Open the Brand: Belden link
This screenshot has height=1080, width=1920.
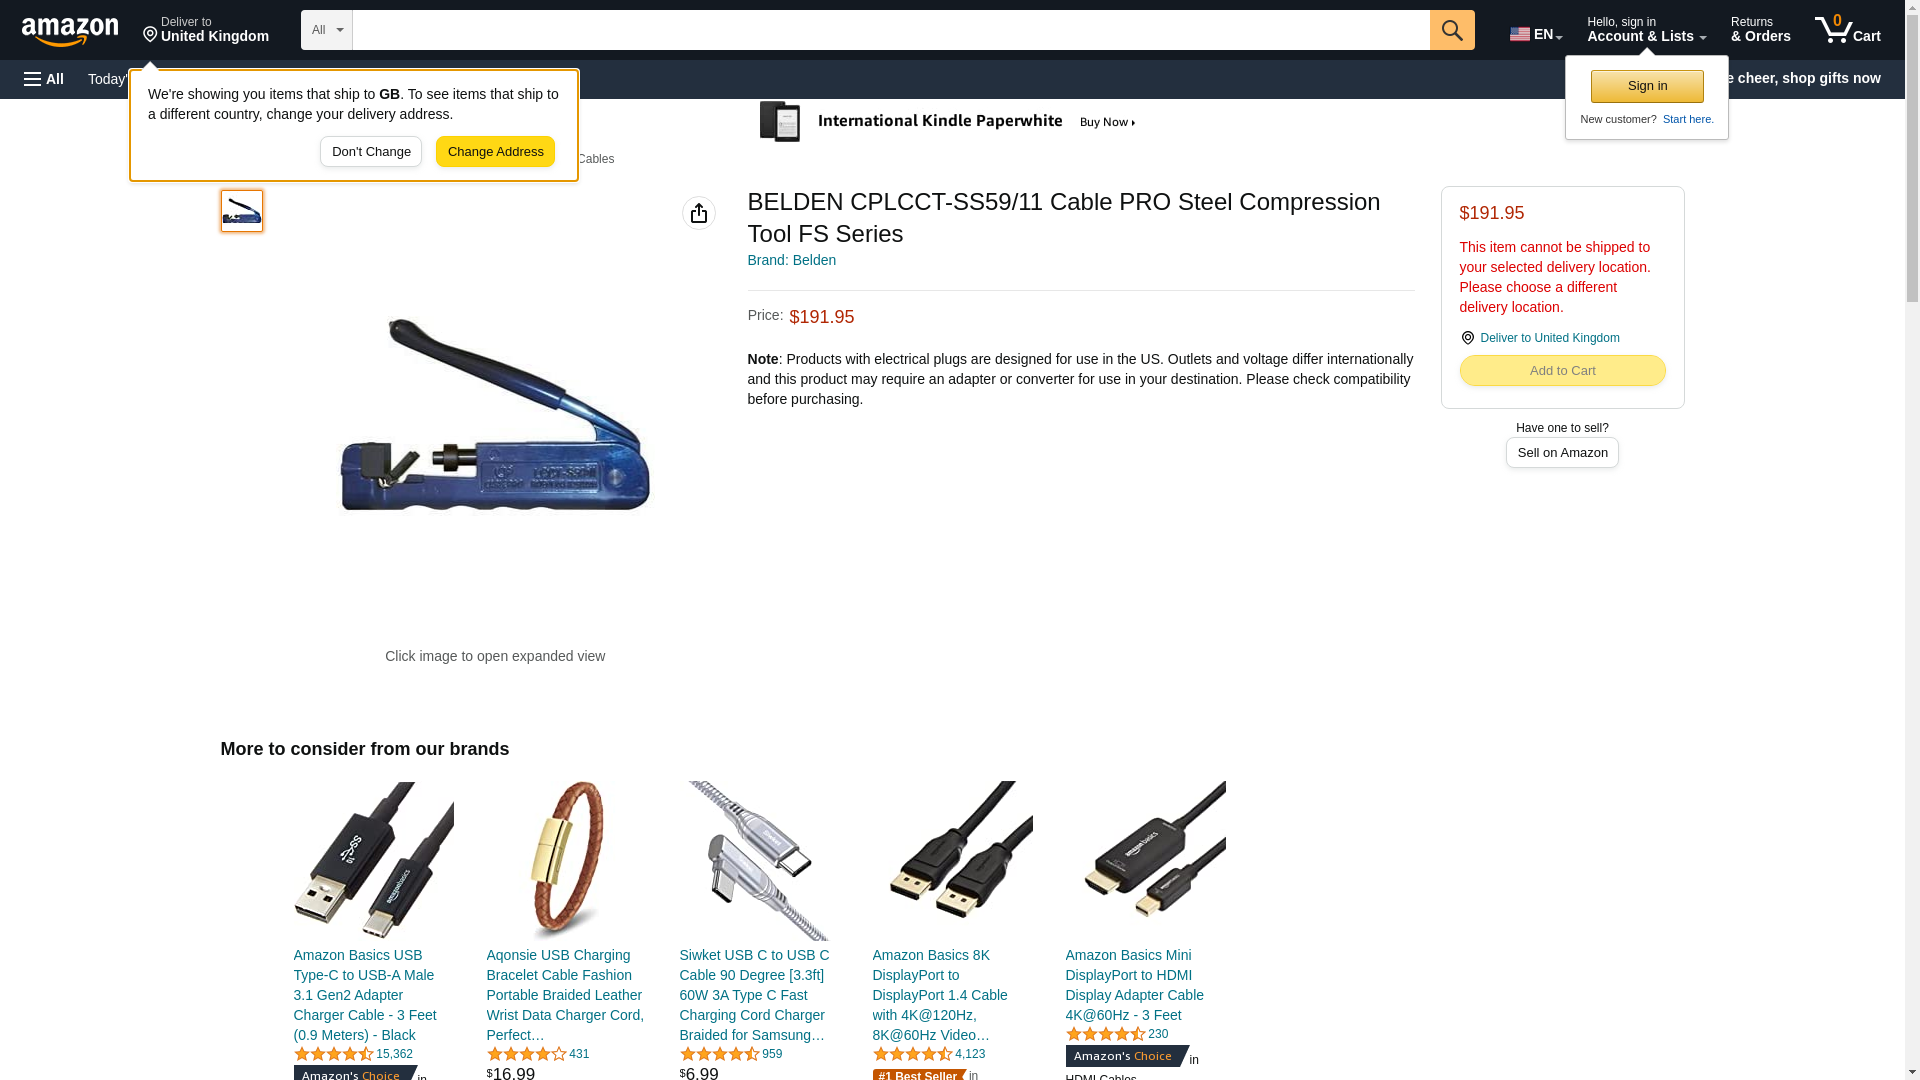[x=792, y=260]
